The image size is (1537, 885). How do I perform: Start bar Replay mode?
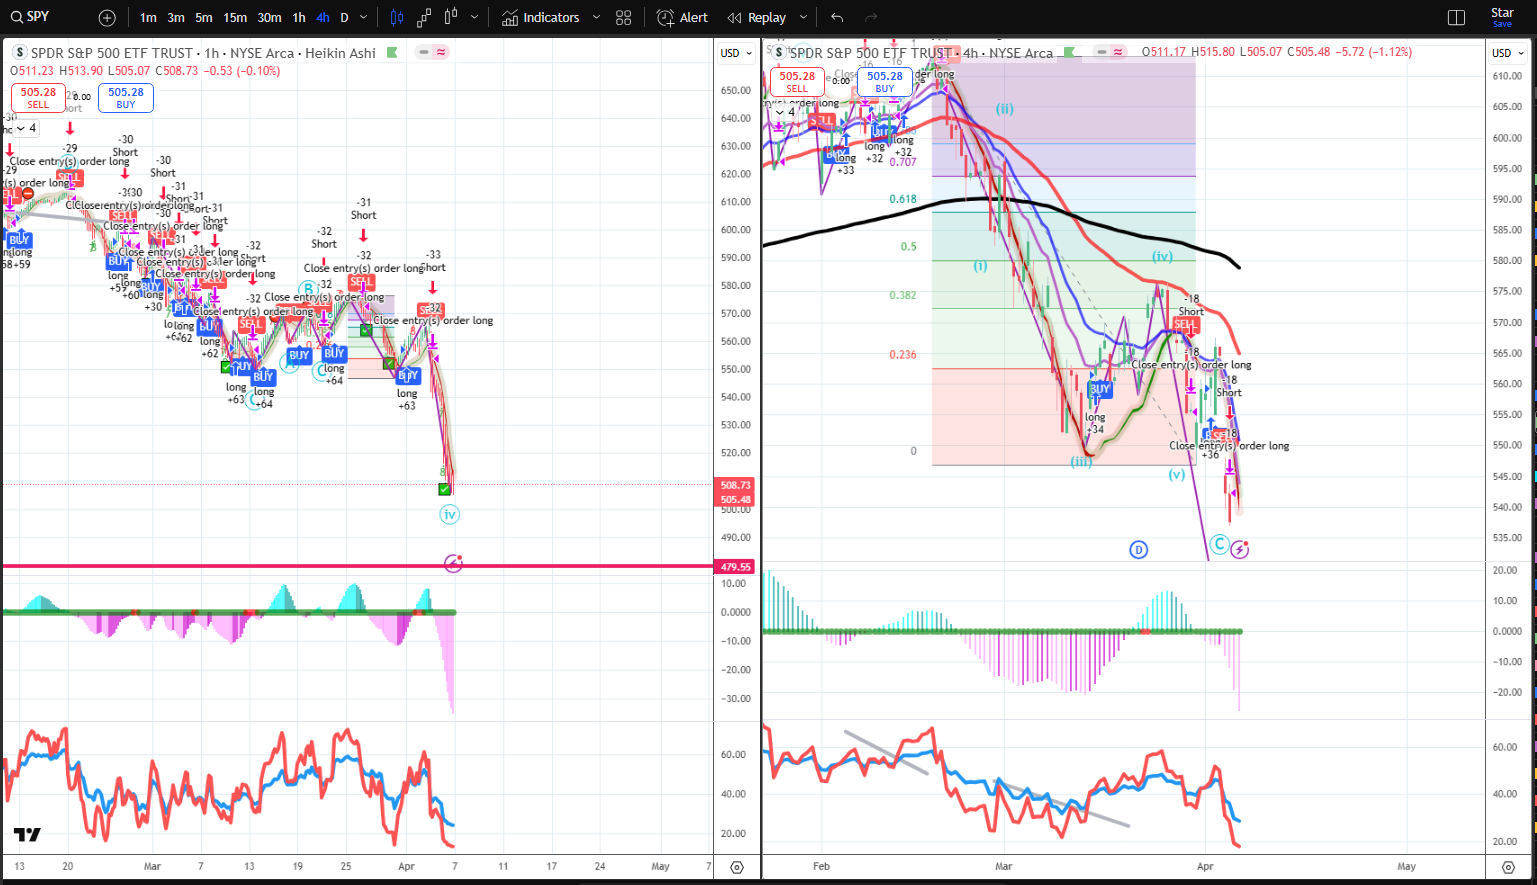pyautogui.click(x=757, y=18)
